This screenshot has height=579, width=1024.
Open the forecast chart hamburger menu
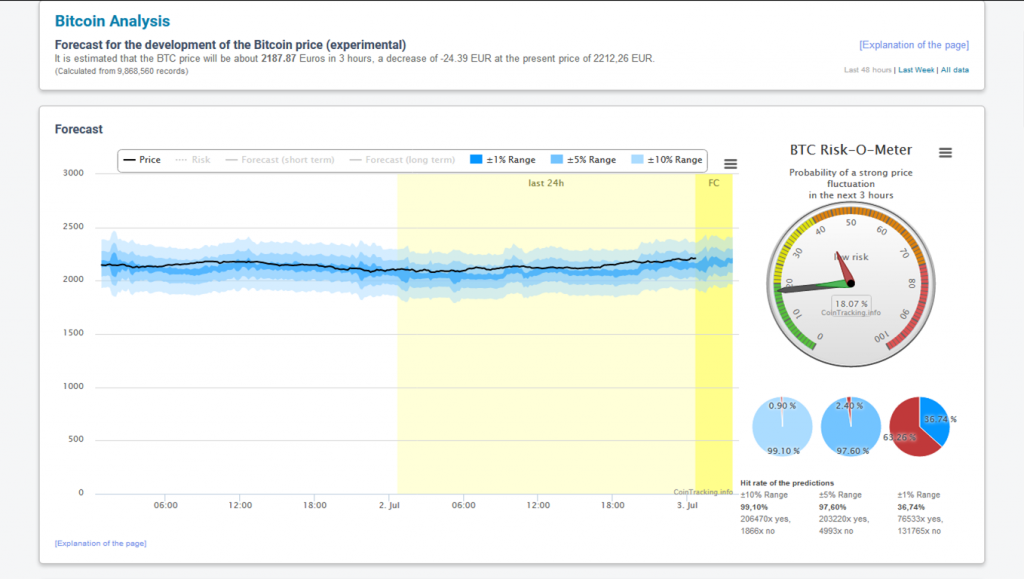730,164
